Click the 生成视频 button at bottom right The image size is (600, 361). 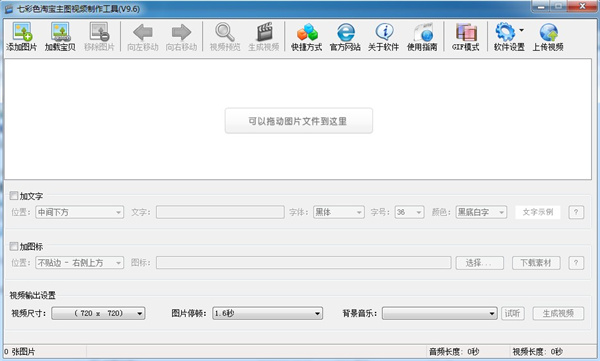(558, 313)
